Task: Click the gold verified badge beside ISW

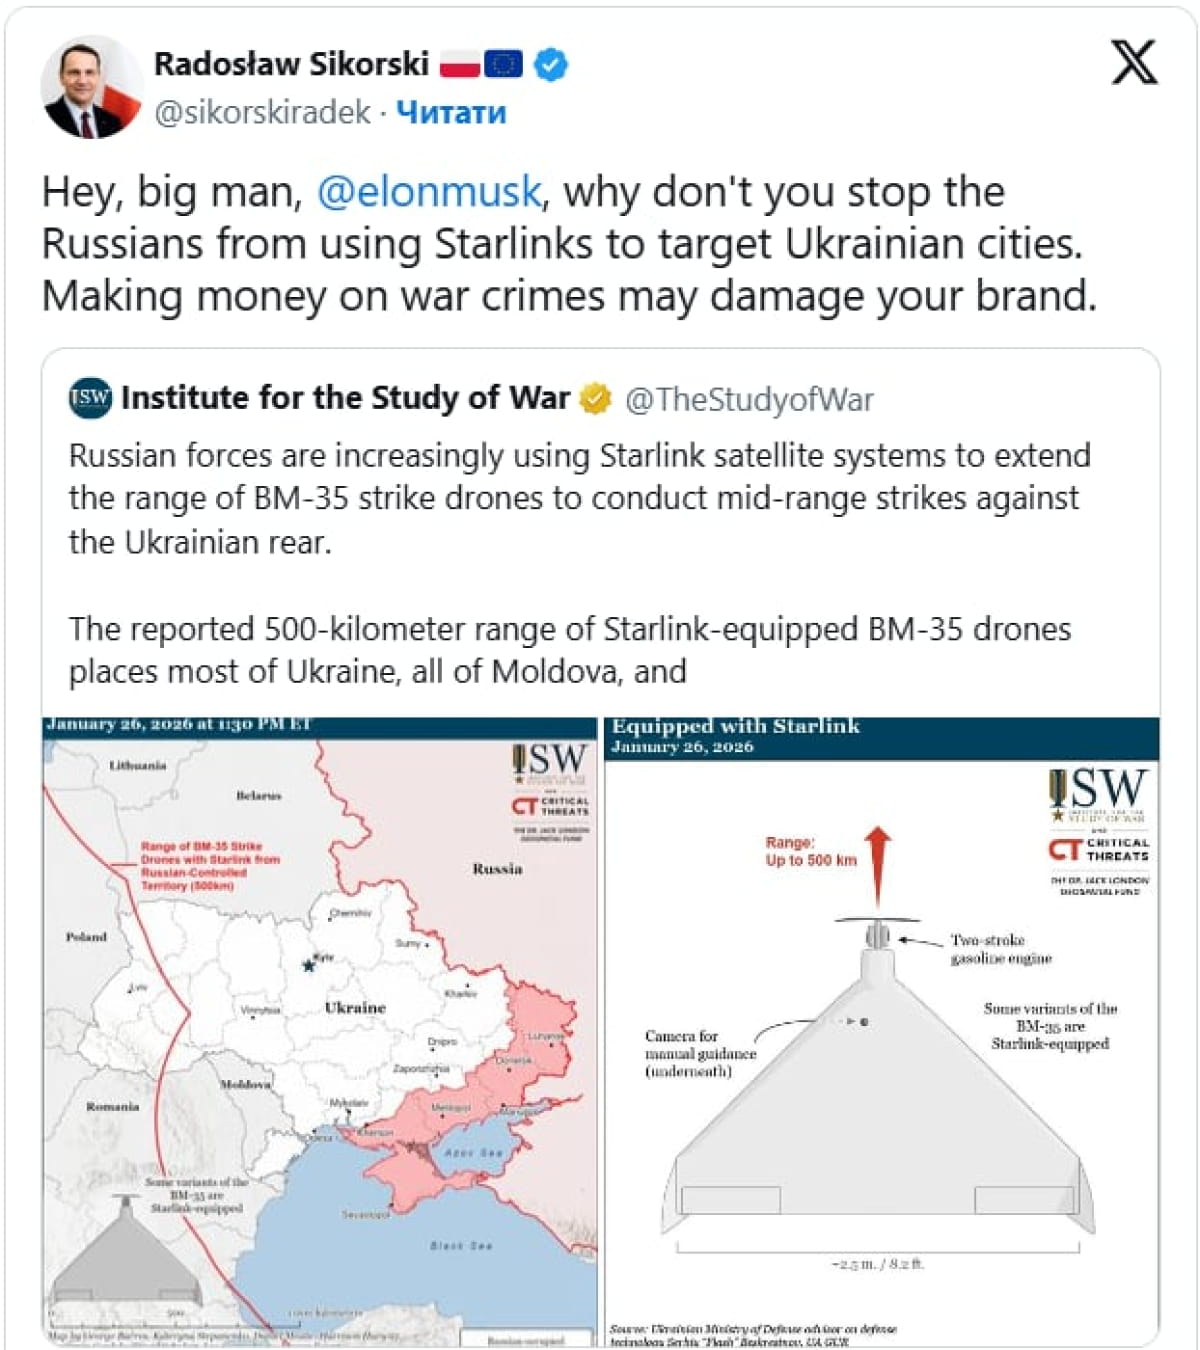Action: coord(596,398)
